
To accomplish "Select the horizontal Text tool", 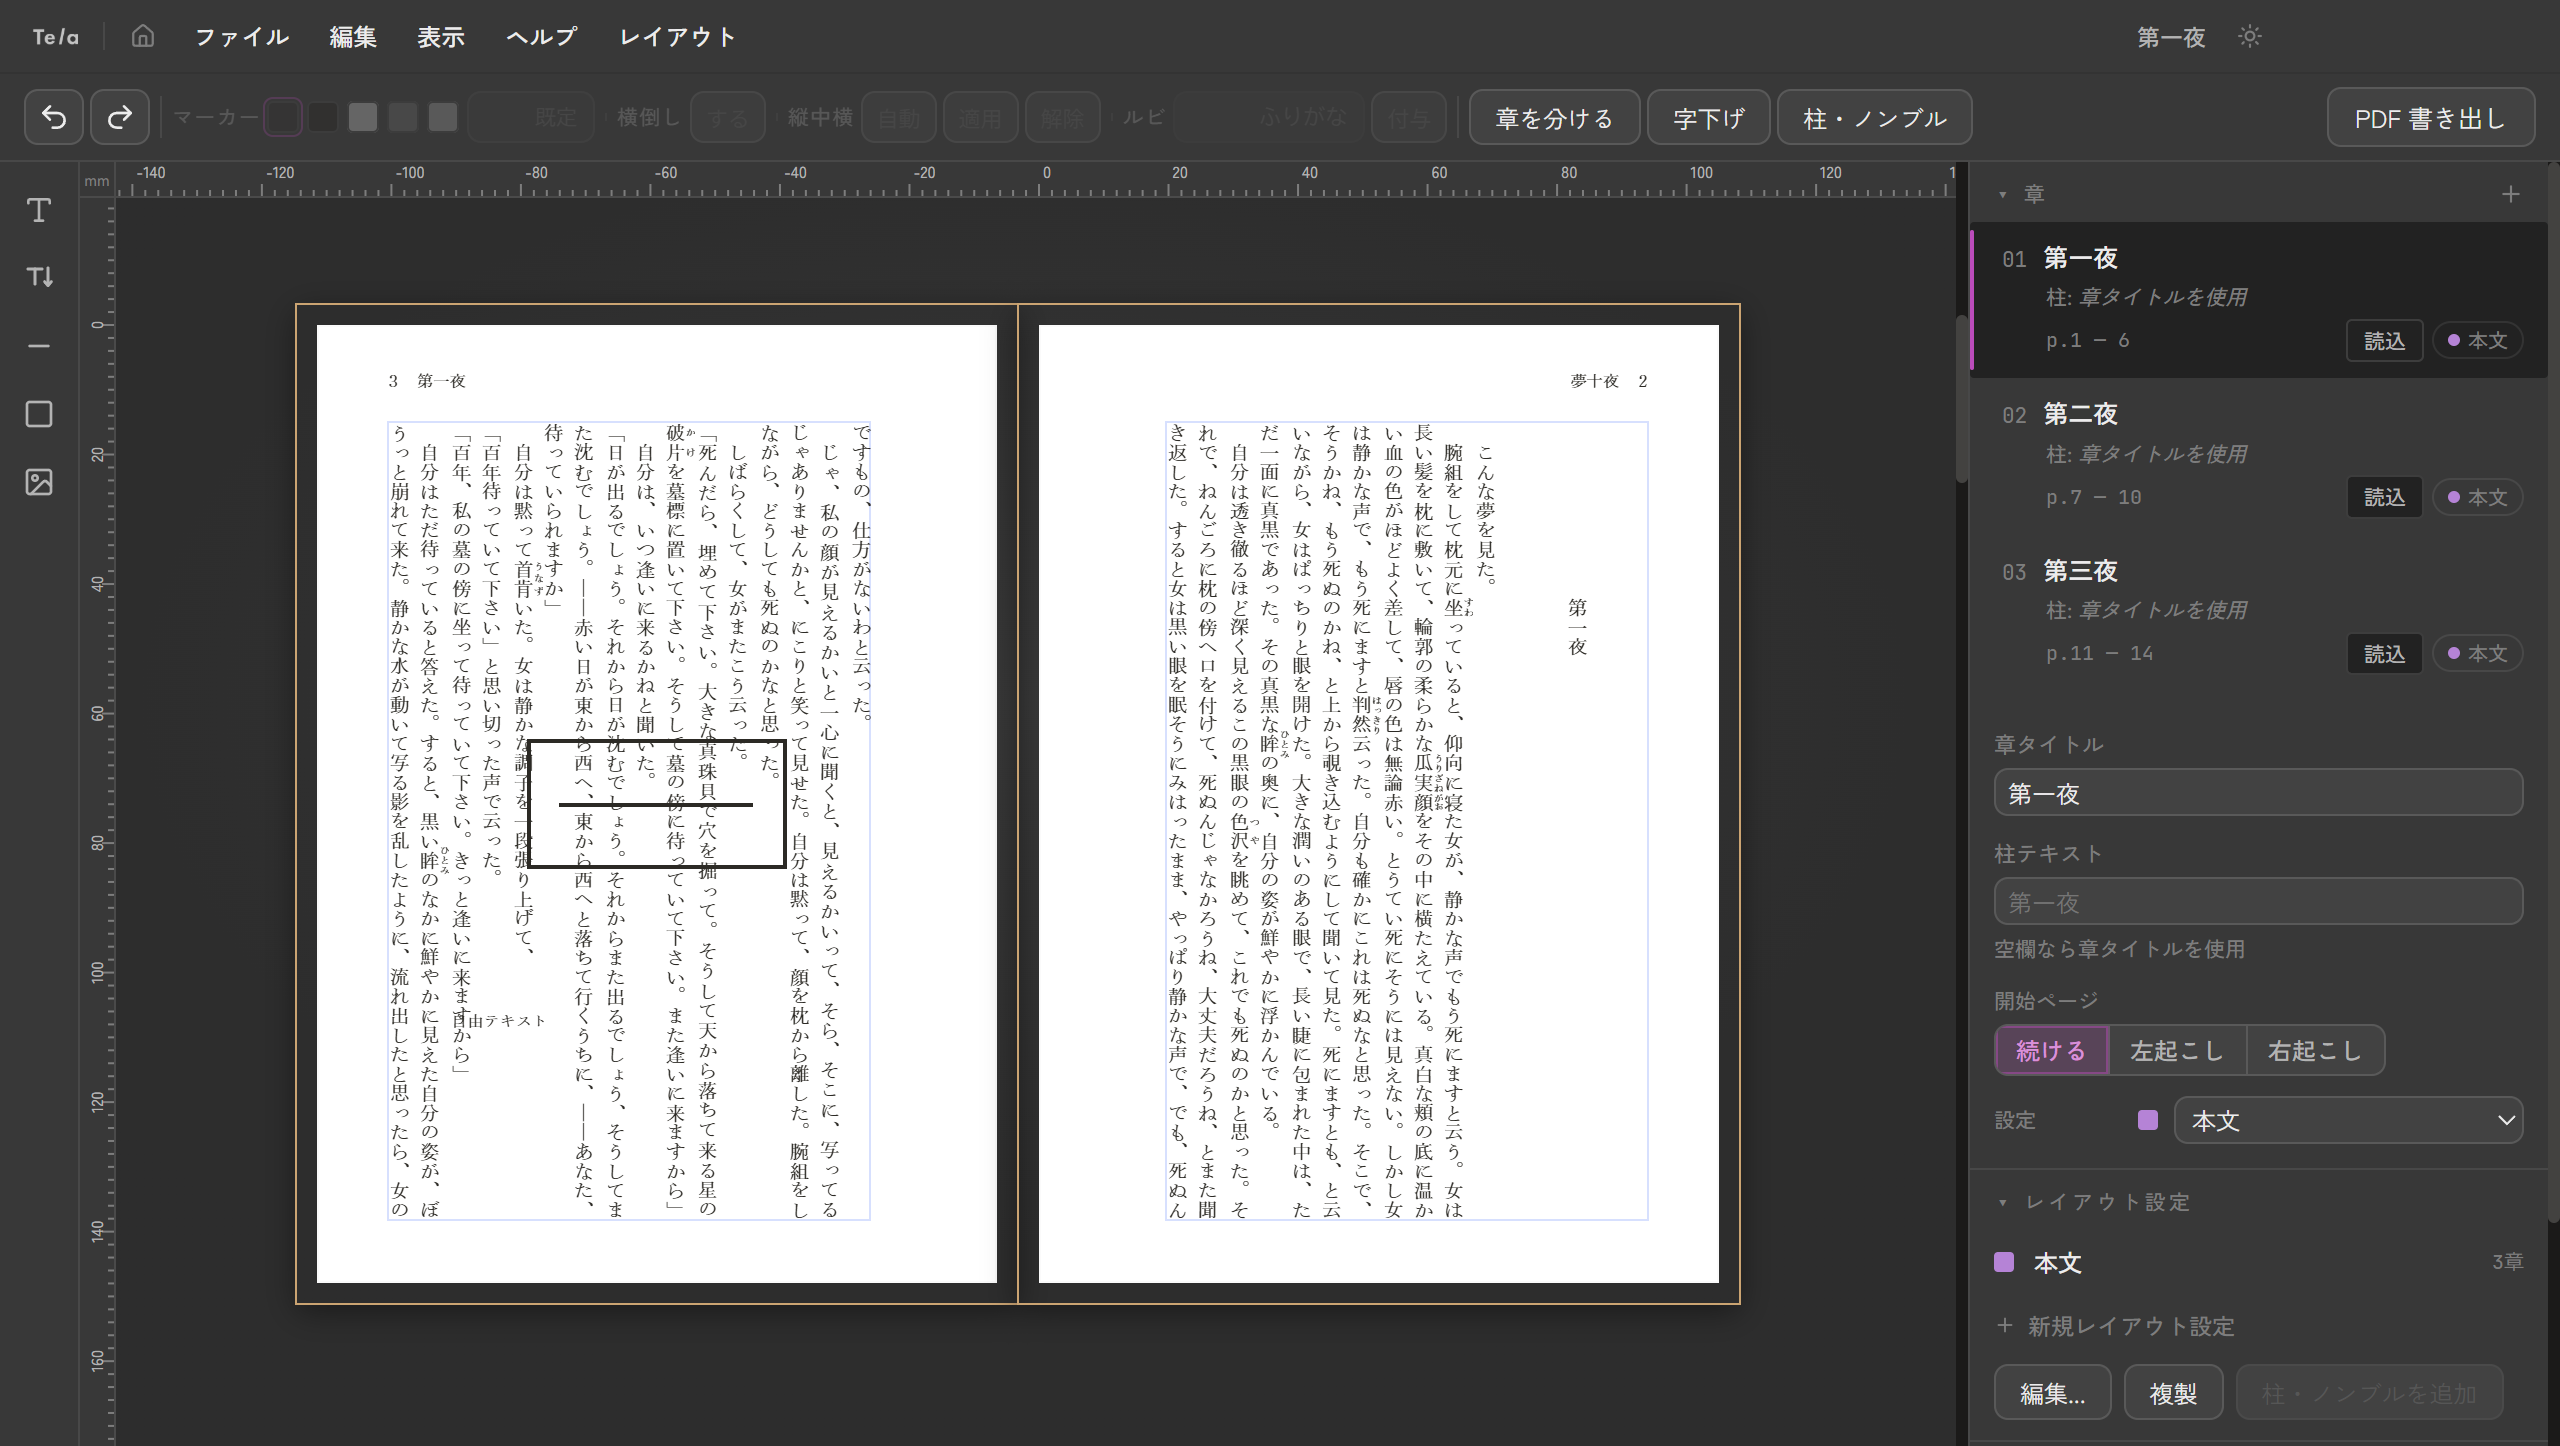I will 39,210.
